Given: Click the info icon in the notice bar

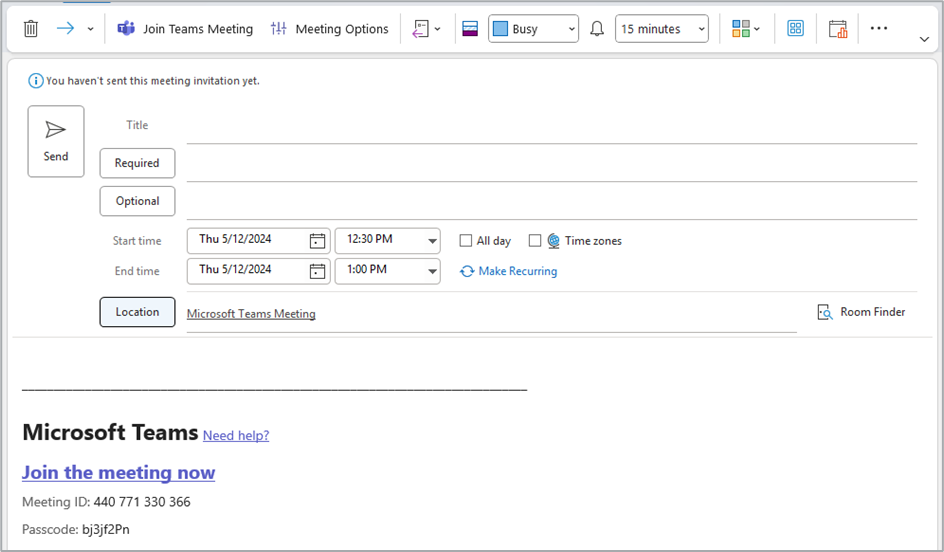Looking at the screenshot, I should [x=36, y=81].
